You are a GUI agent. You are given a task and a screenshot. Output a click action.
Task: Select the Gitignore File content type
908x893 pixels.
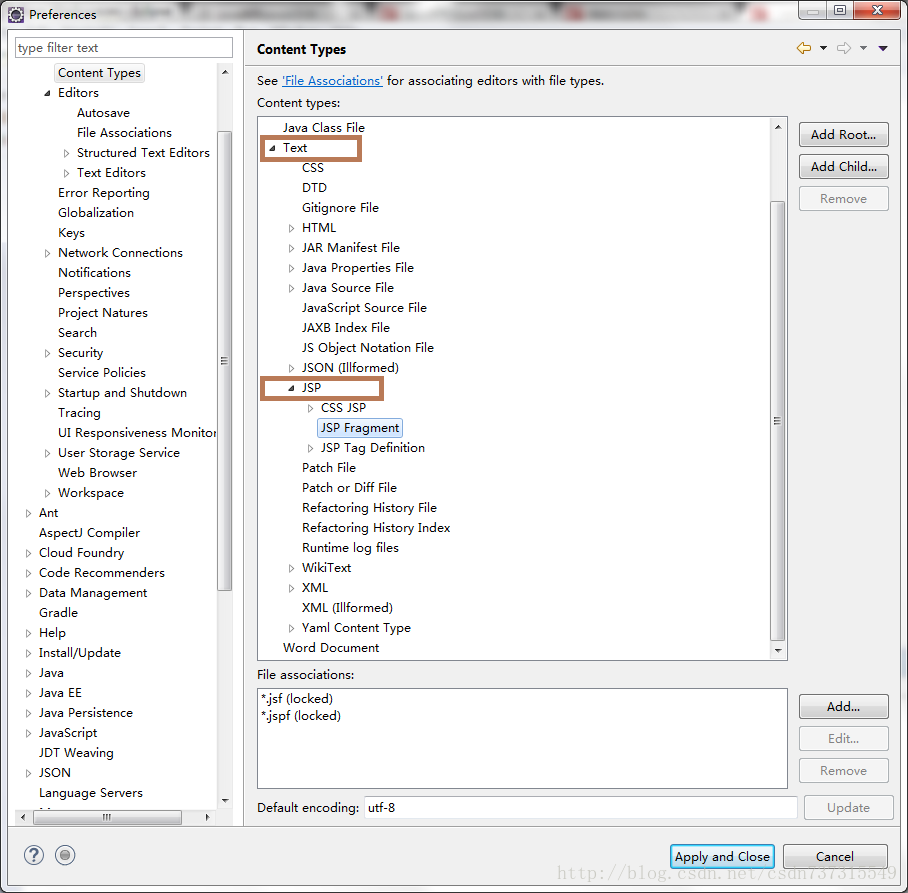point(340,207)
